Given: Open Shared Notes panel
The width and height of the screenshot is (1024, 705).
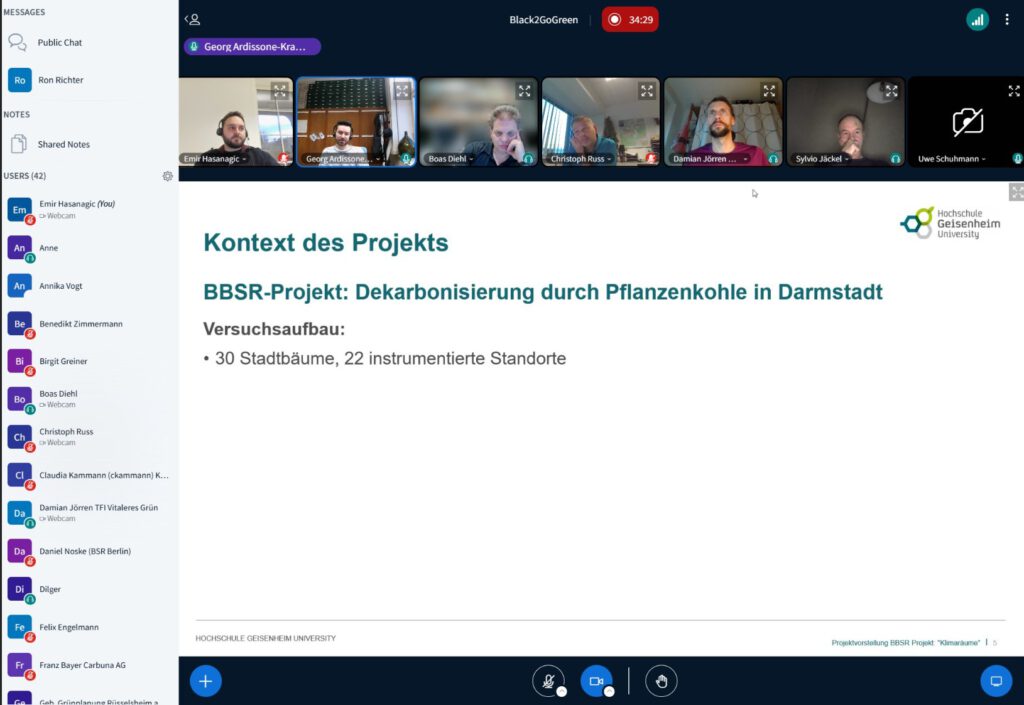Looking at the screenshot, I should (x=63, y=144).
